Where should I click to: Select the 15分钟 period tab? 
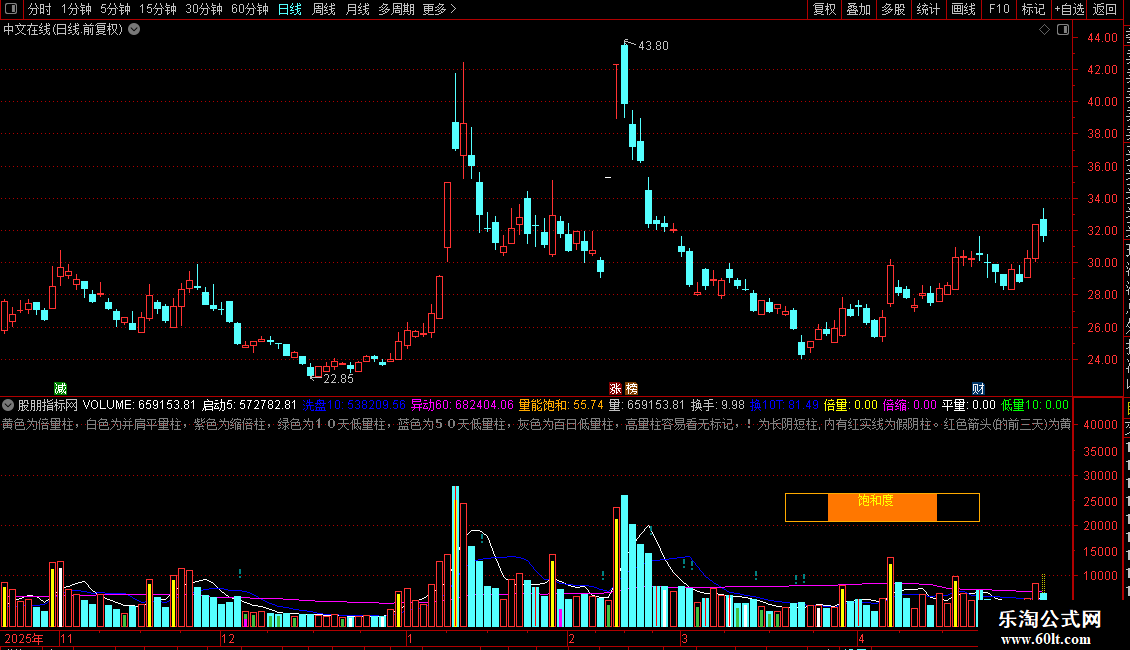158,9
